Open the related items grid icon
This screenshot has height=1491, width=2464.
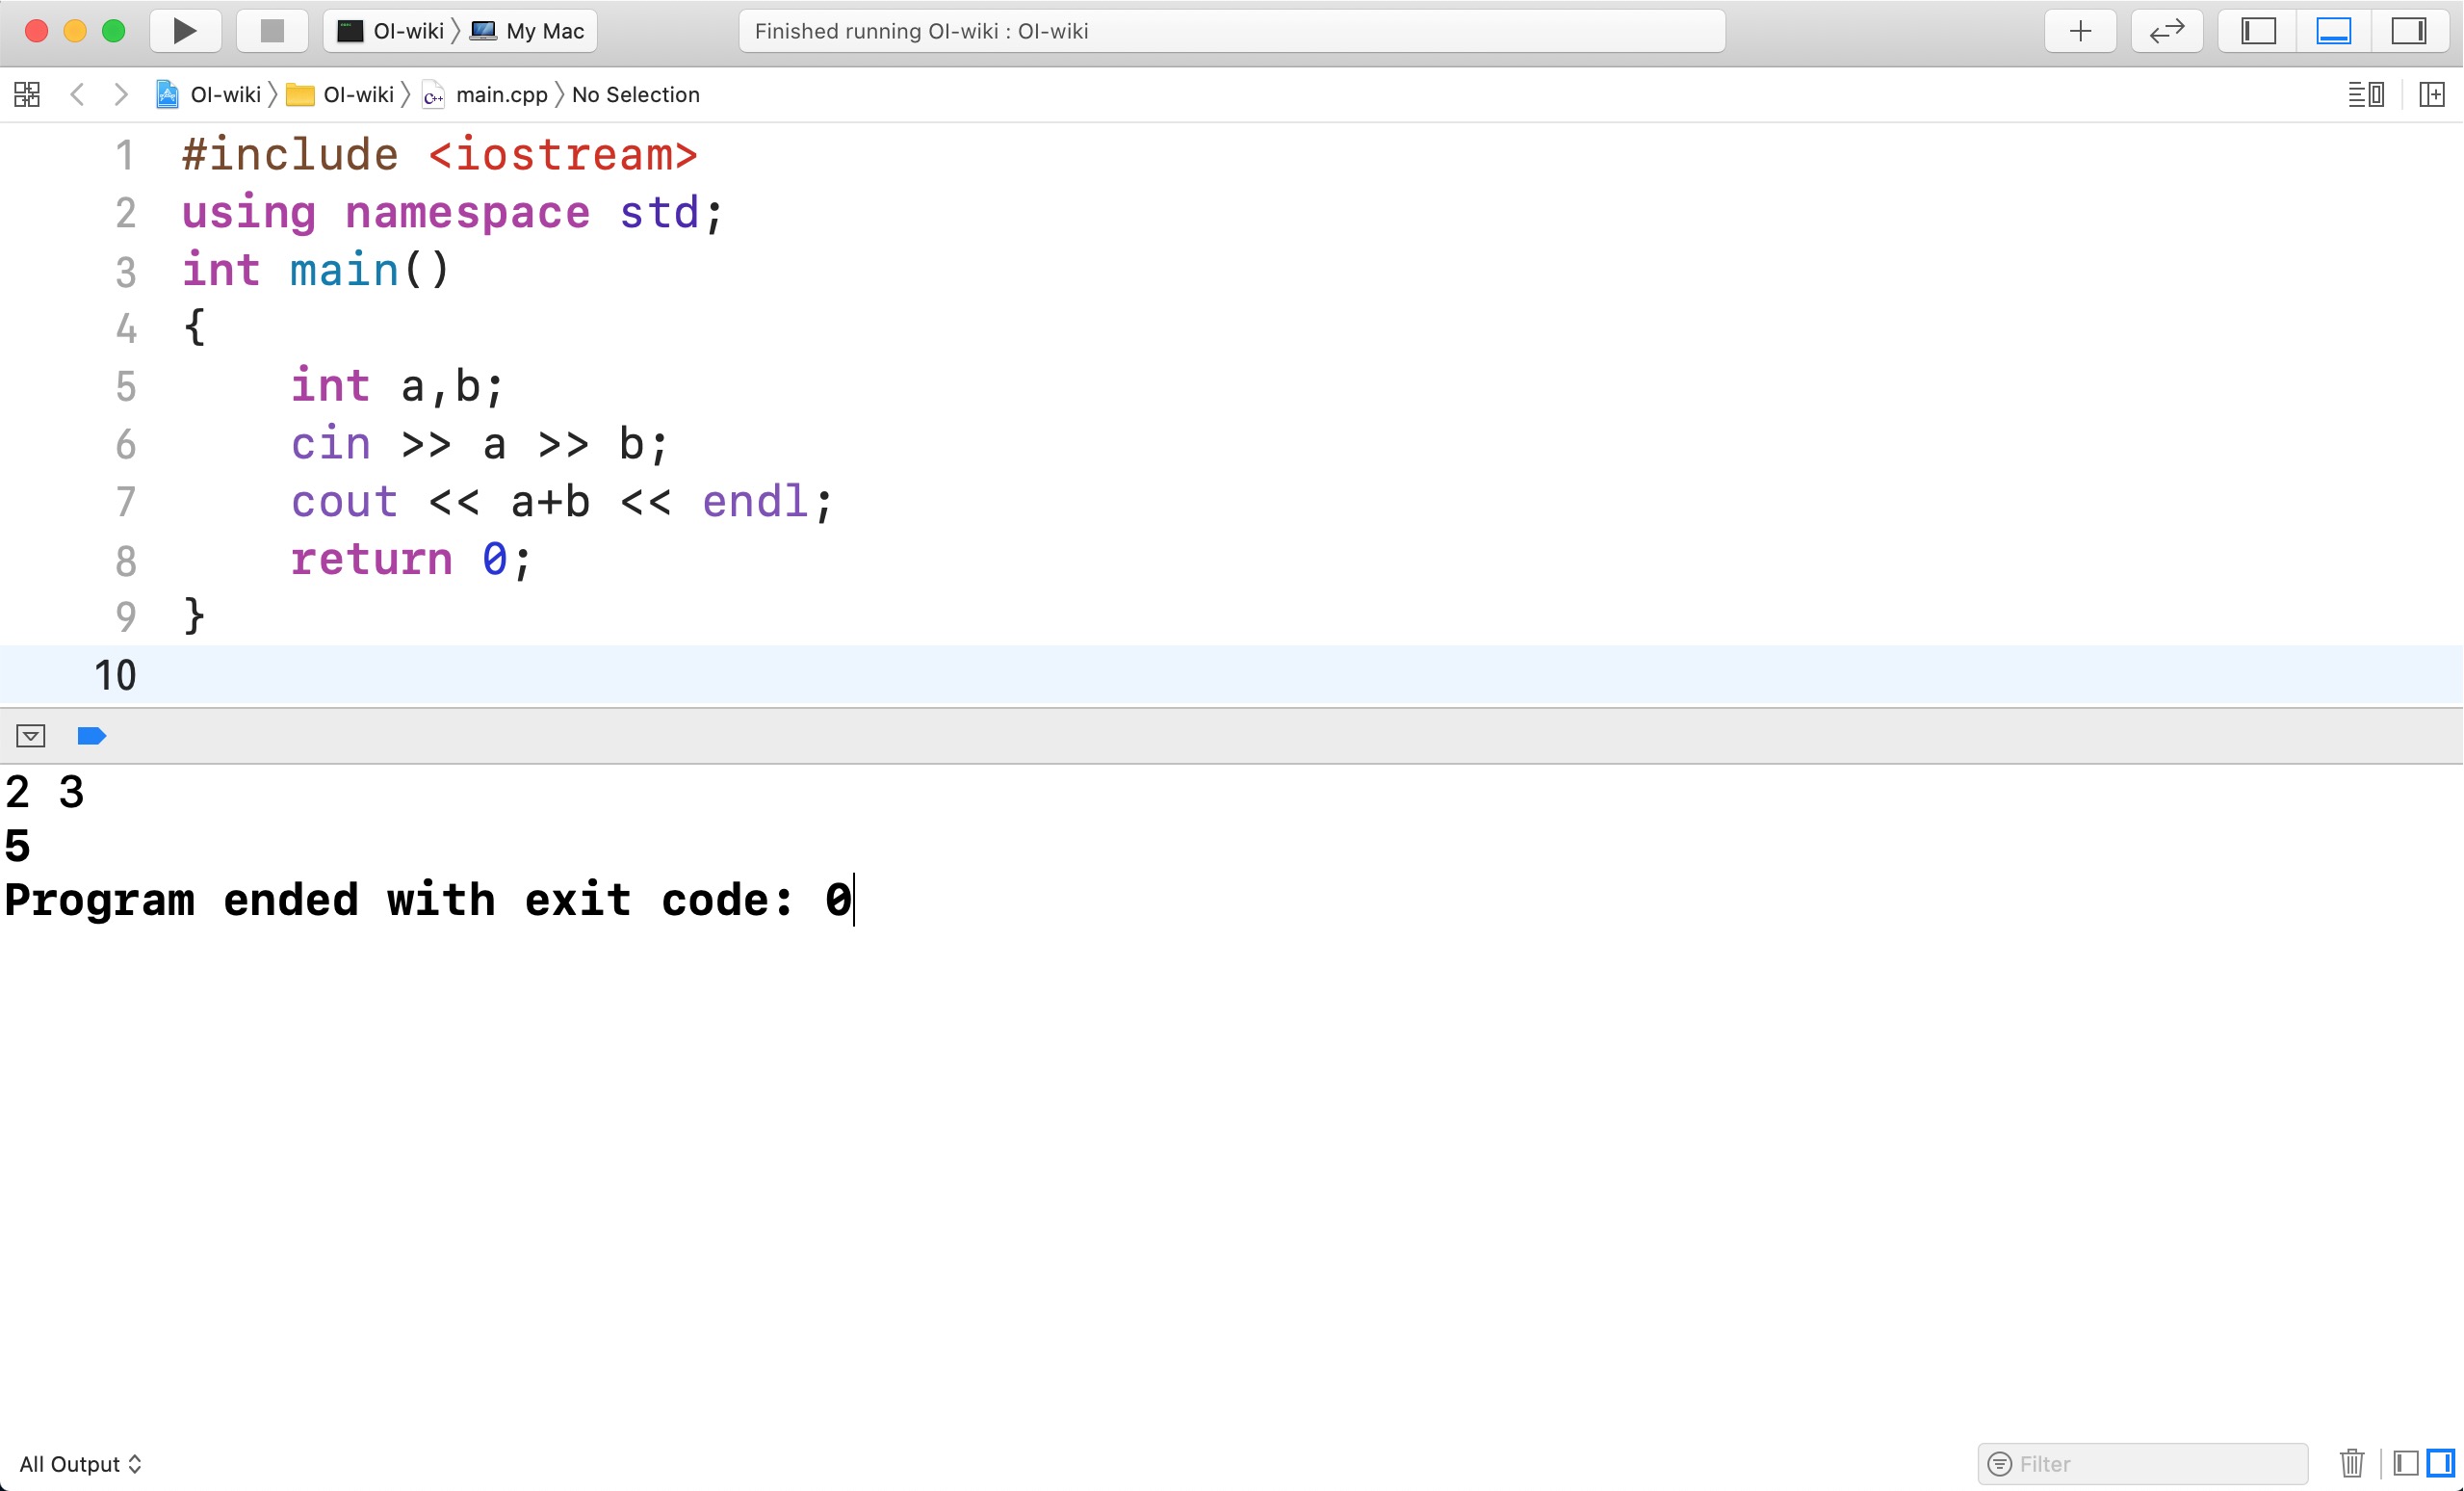pyautogui.click(x=27, y=95)
